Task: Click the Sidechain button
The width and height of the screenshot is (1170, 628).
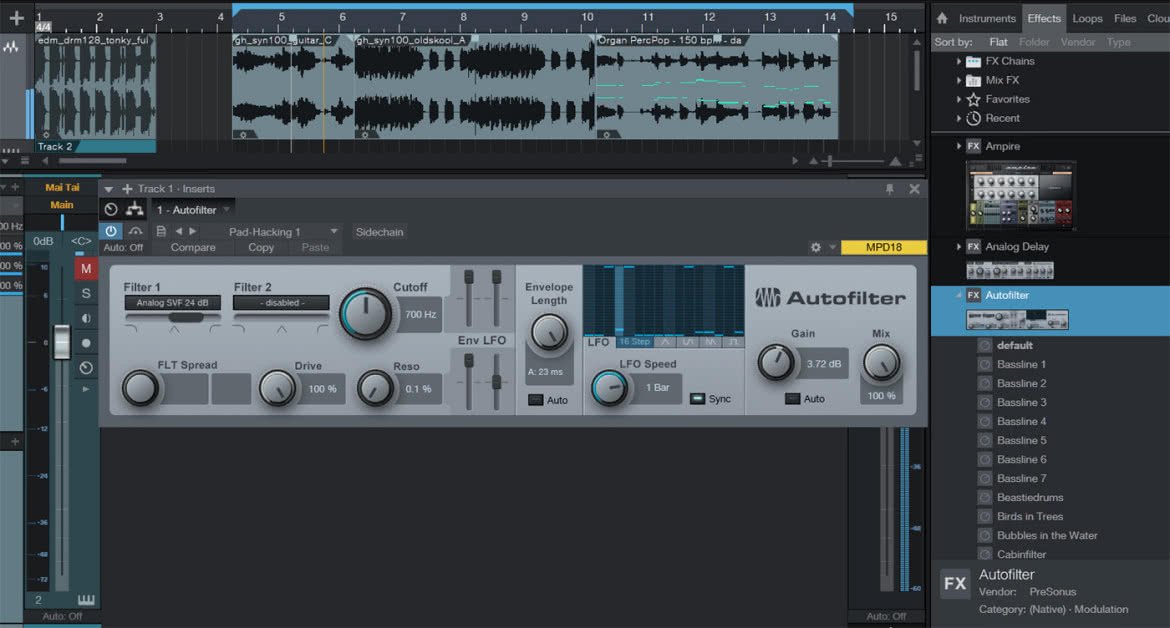Action: pos(379,232)
